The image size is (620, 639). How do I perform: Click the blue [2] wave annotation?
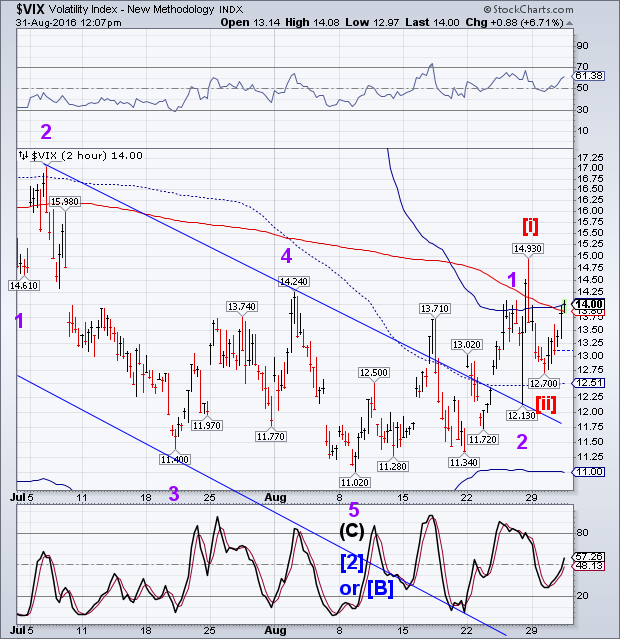pos(351,563)
